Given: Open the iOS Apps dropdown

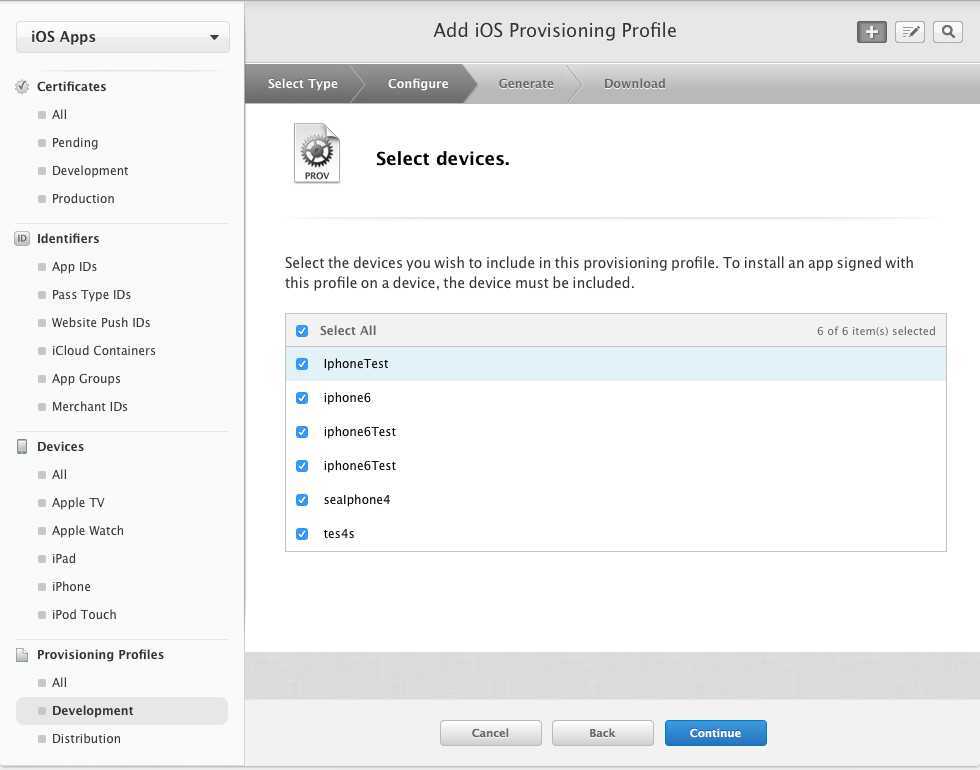Looking at the screenshot, I should pos(123,37).
